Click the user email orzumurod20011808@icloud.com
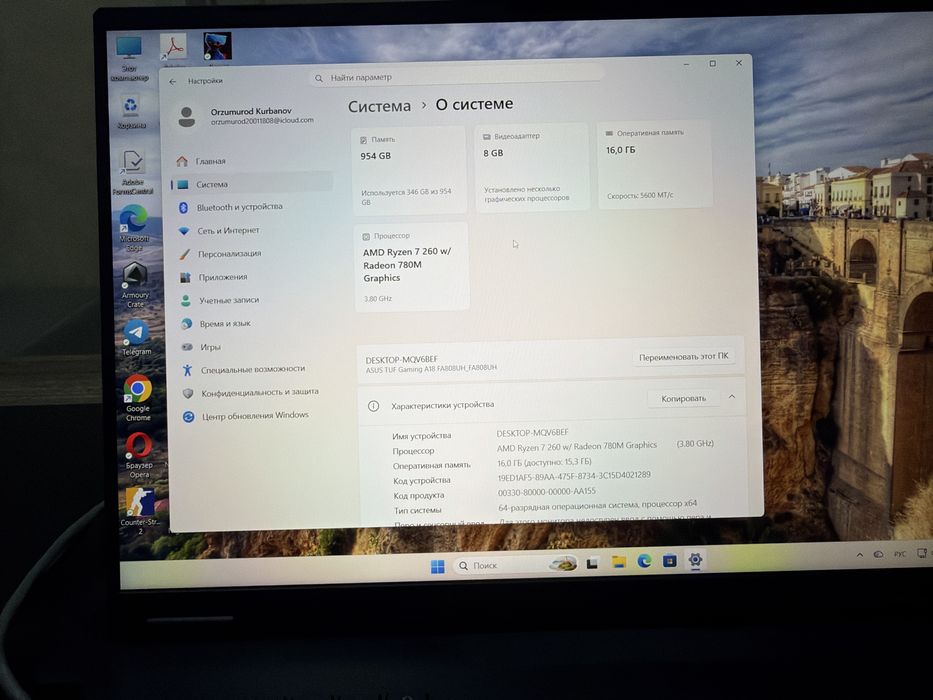The image size is (933, 700). coord(262,120)
